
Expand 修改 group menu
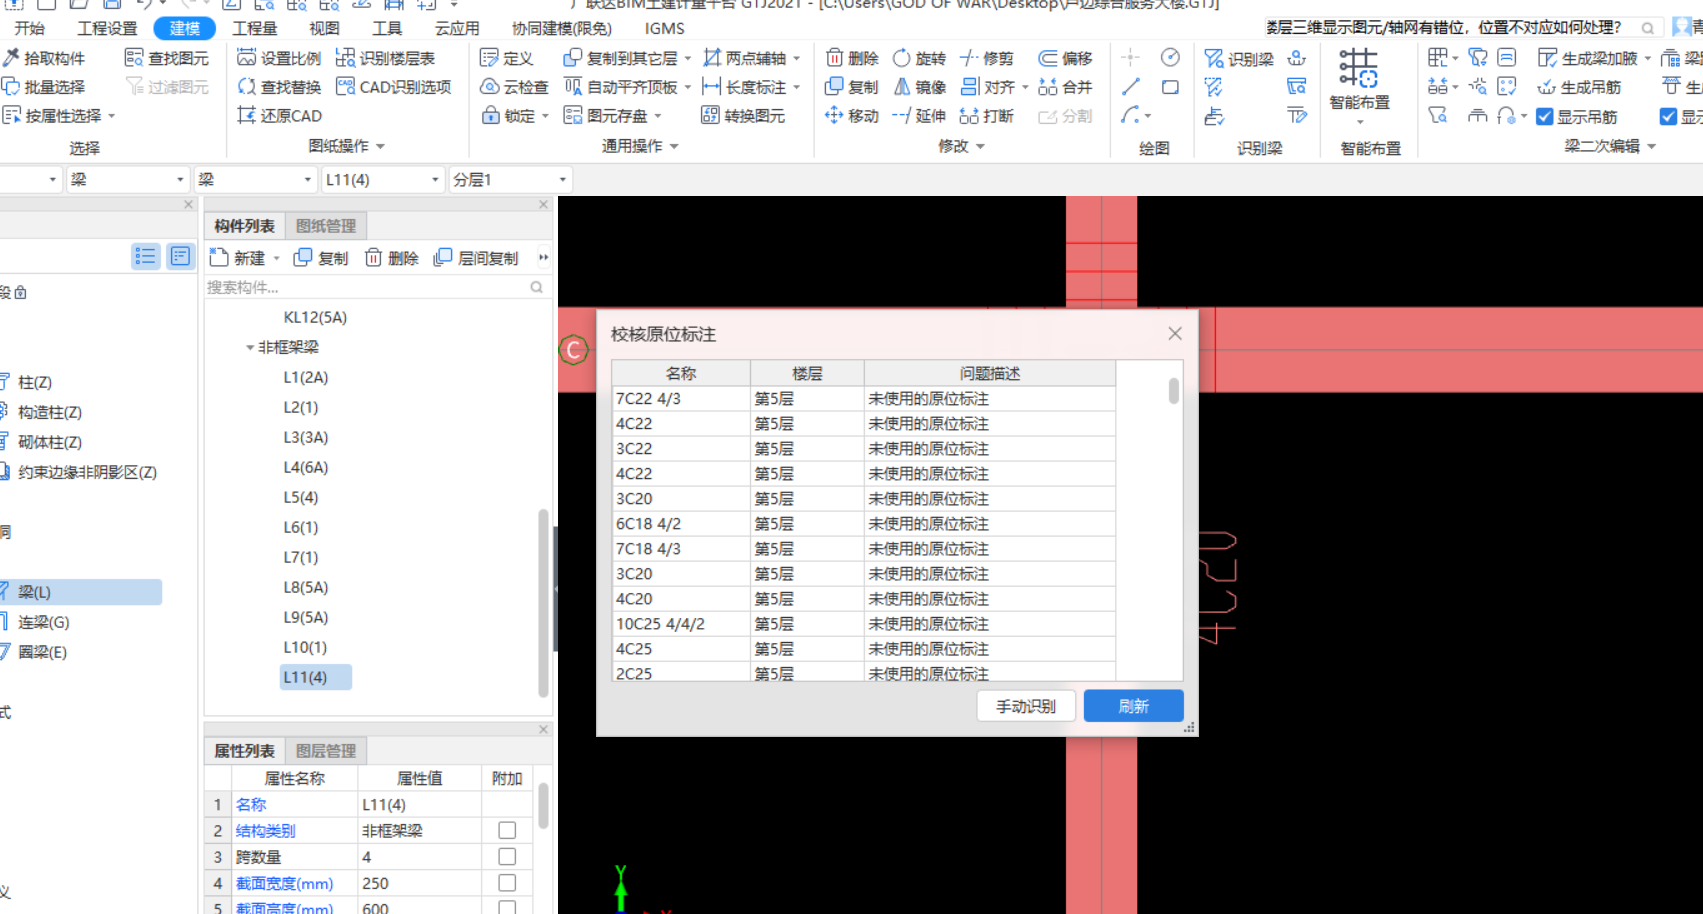coord(962,146)
